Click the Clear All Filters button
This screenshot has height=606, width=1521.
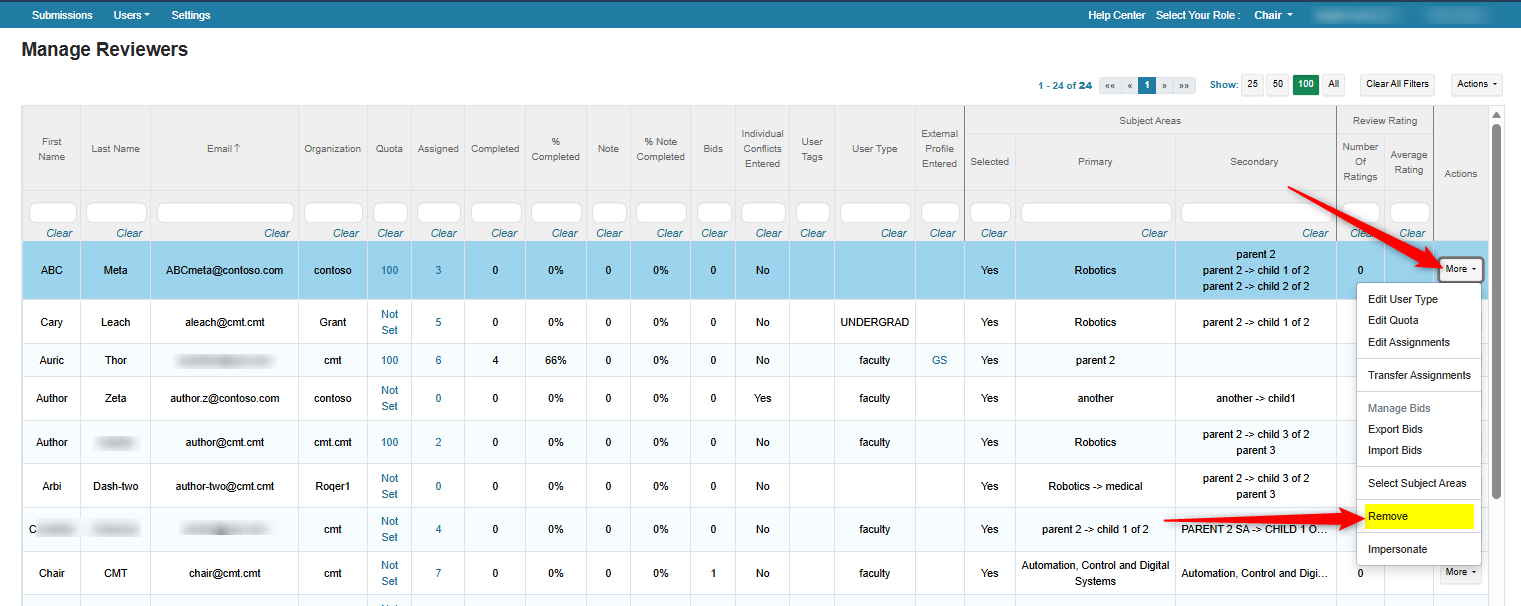pos(1398,85)
